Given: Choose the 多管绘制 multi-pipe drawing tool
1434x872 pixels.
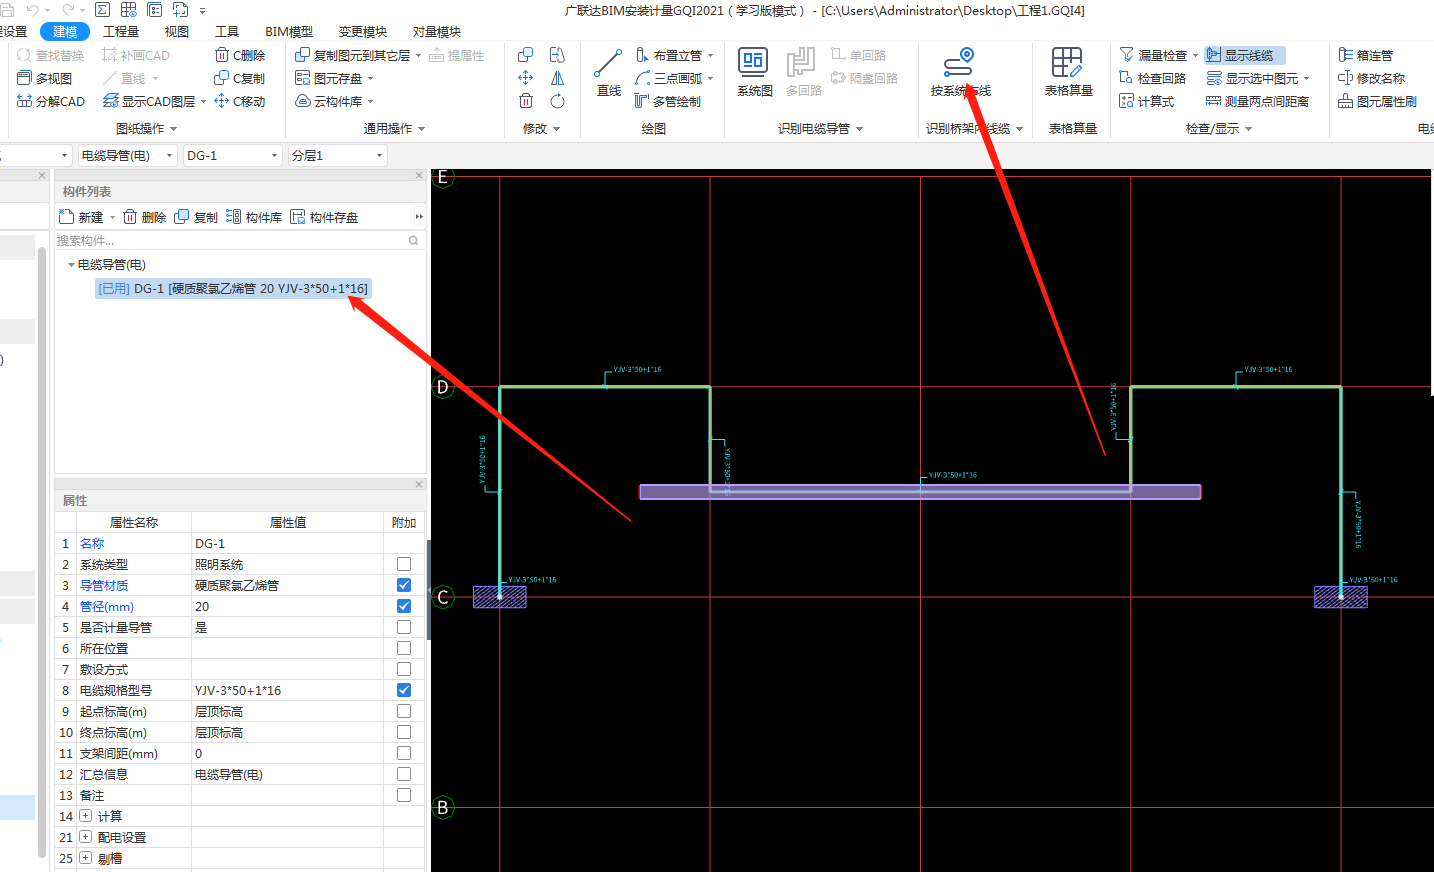Looking at the screenshot, I should (x=668, y=101).
